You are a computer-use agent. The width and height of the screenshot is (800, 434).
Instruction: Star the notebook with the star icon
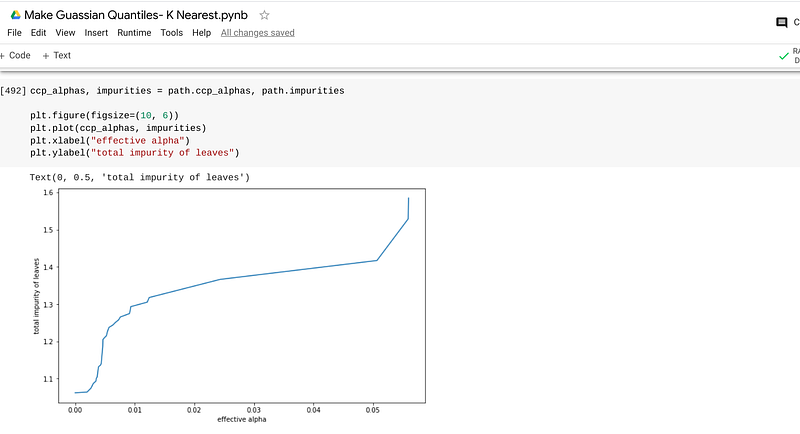tap(264, 15)
